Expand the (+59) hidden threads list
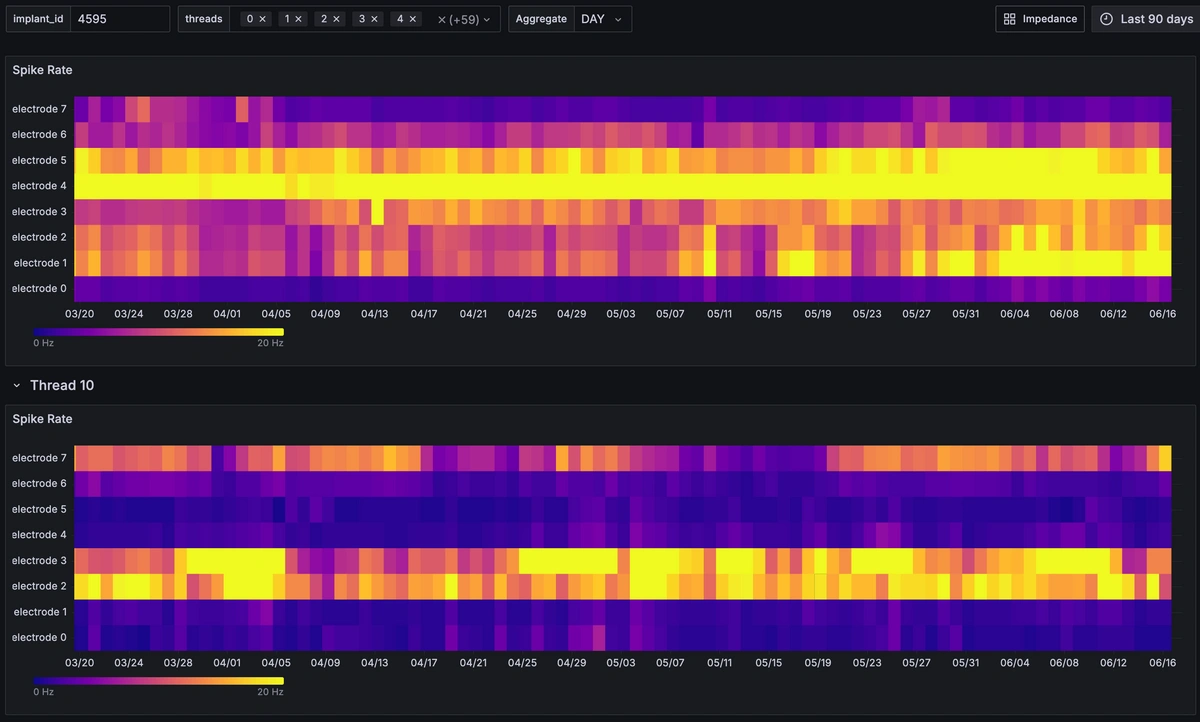The image size is (1200, 722). coord(468,18)
